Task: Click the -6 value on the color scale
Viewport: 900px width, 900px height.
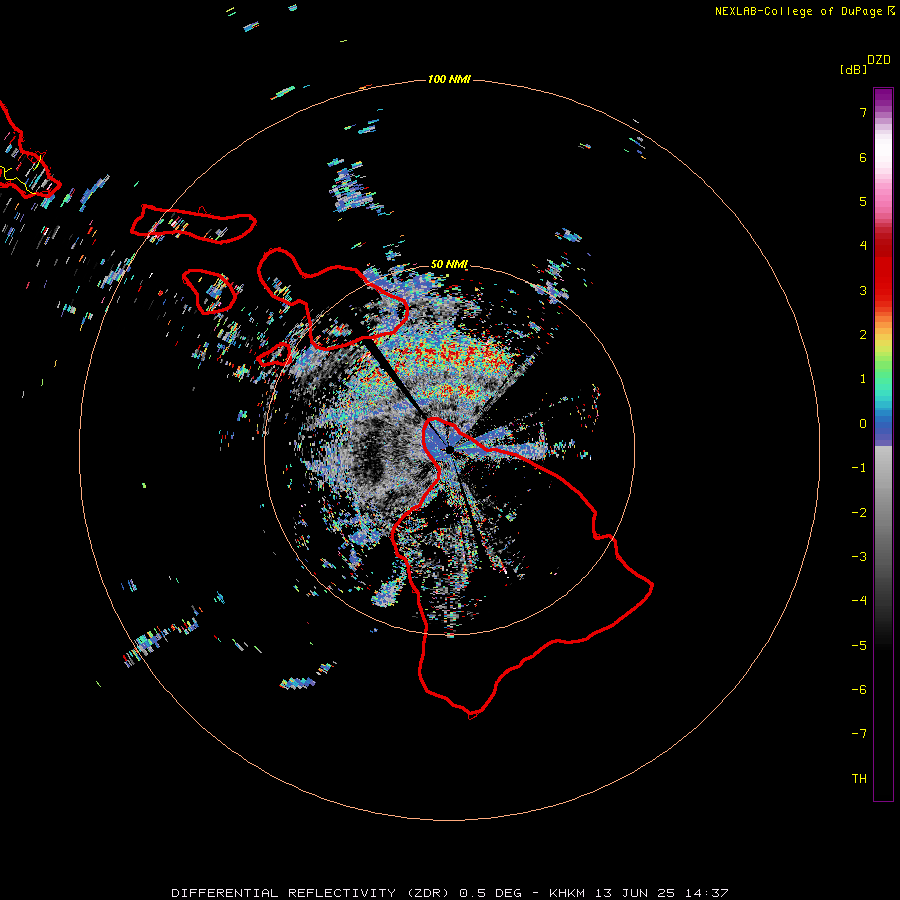Action: [x=859, y=690]
